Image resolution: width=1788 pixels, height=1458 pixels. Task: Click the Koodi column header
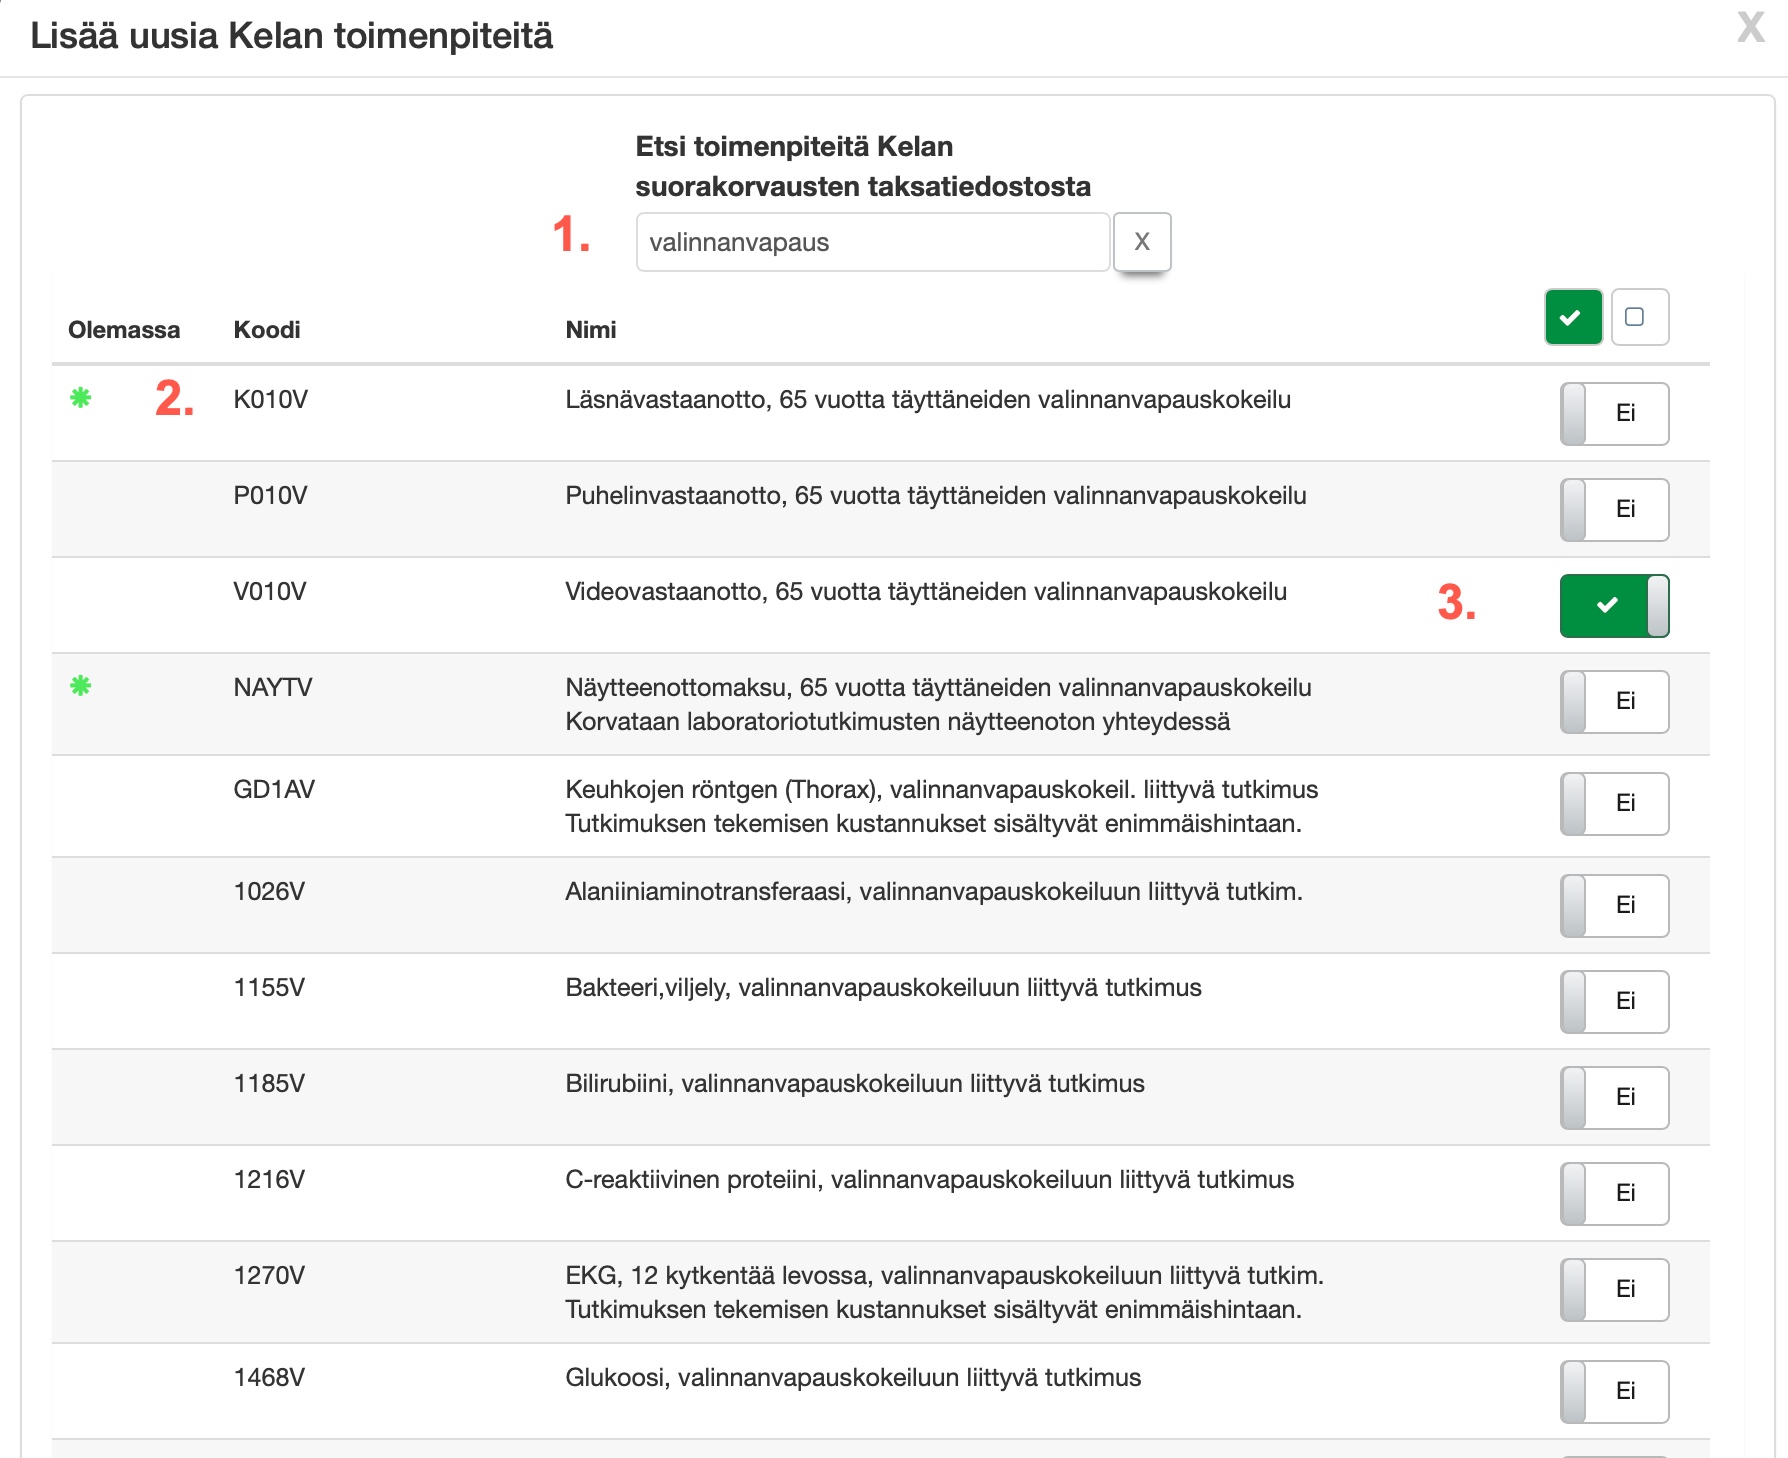click(266, 330)
